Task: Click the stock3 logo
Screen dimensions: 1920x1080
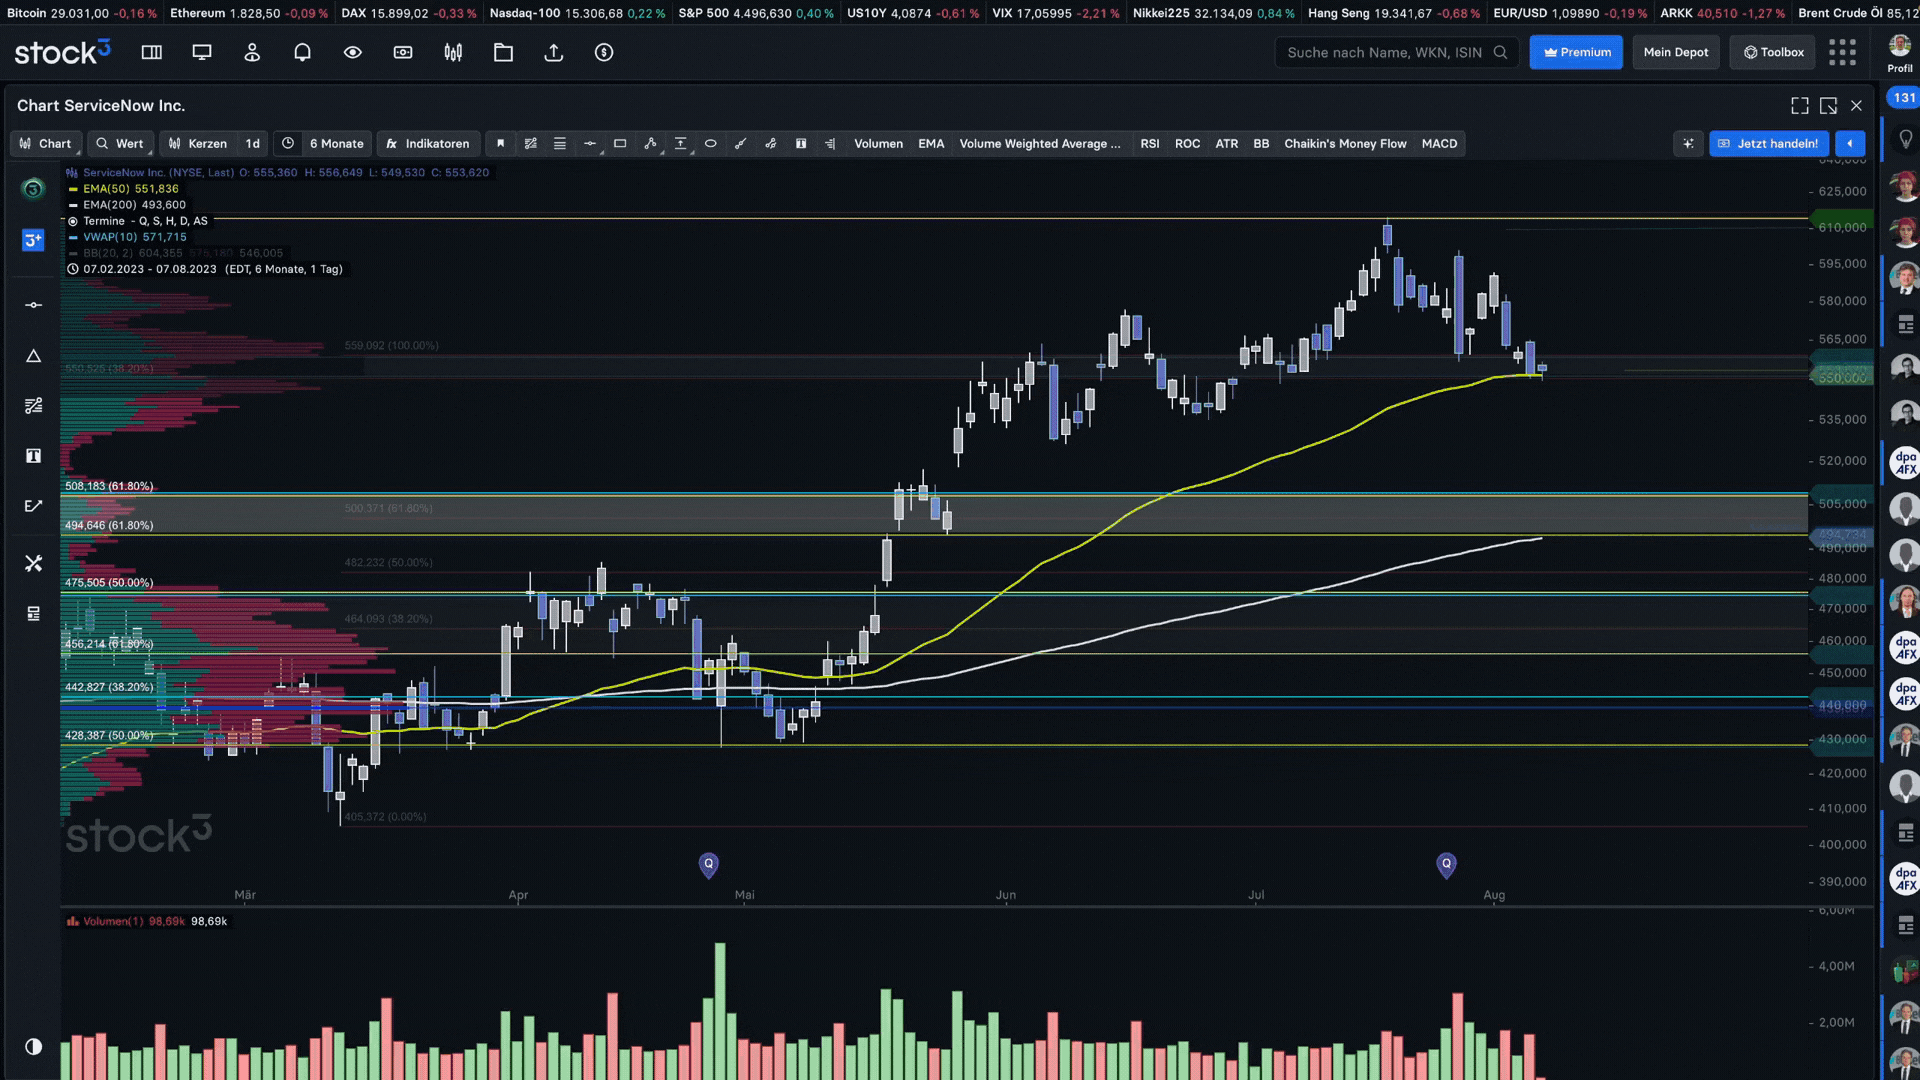Action: [x=62, y=52]
